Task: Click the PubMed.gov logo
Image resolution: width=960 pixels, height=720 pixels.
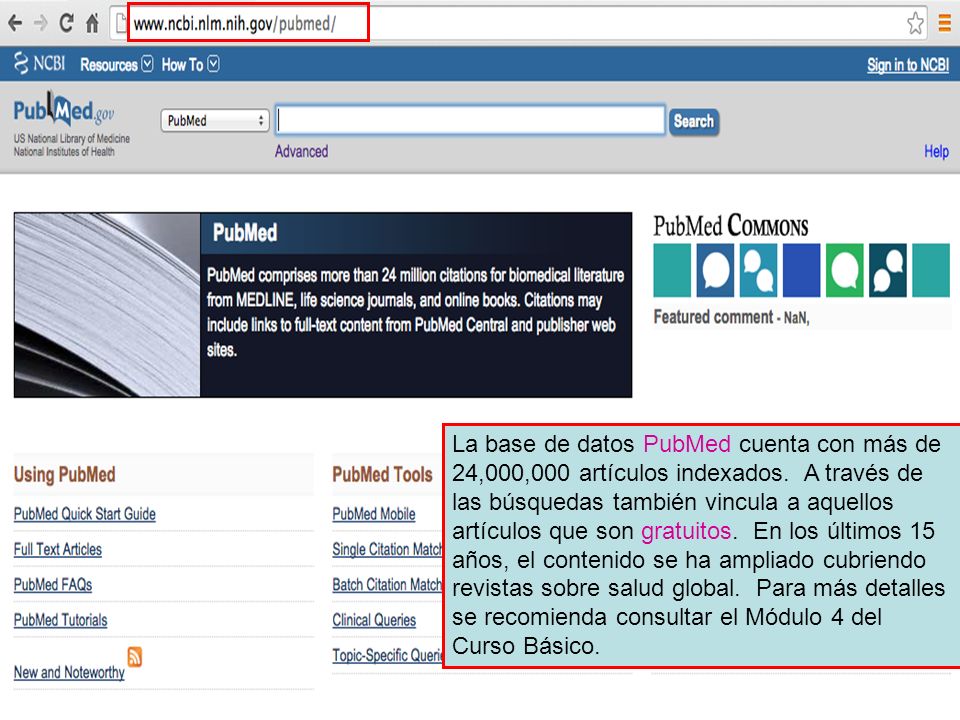Action: click(x=64, y=109)
